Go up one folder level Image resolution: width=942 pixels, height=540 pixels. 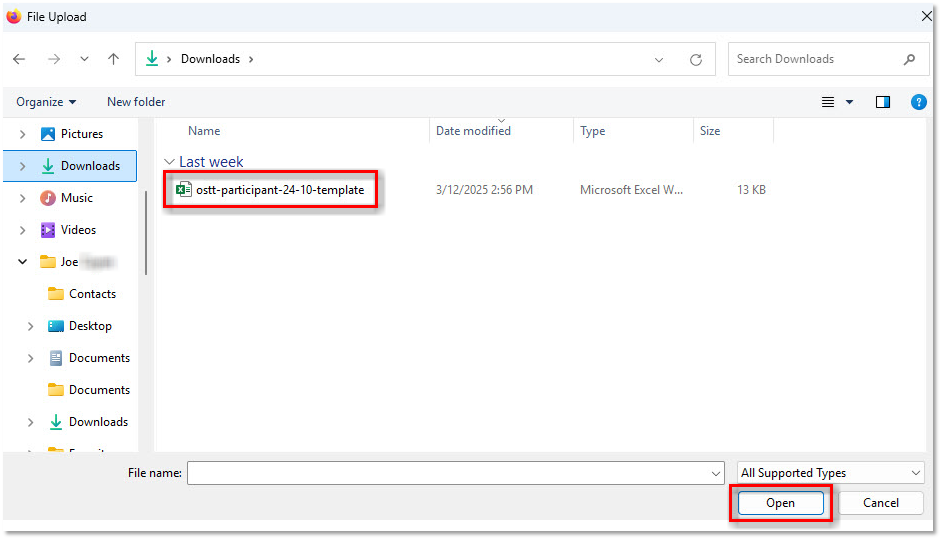[x=114, y=59]
